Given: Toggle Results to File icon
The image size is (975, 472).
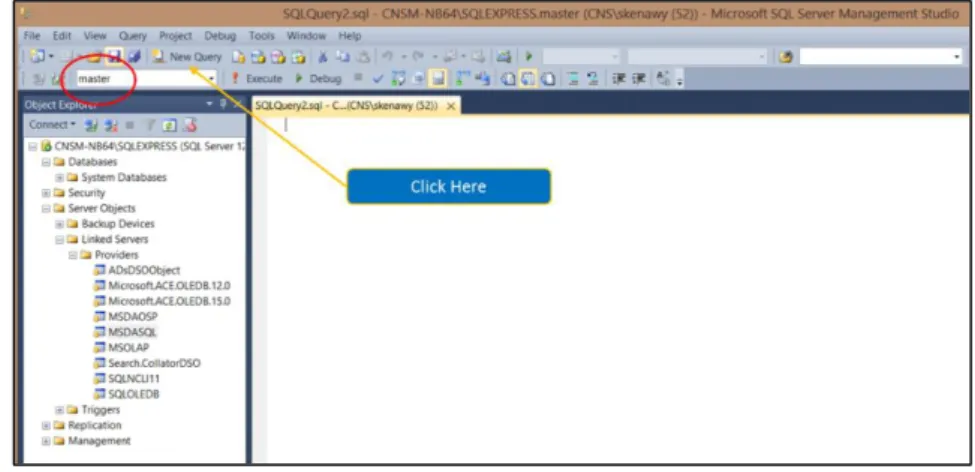Looking at the screenshot, I should coord(548,79).
